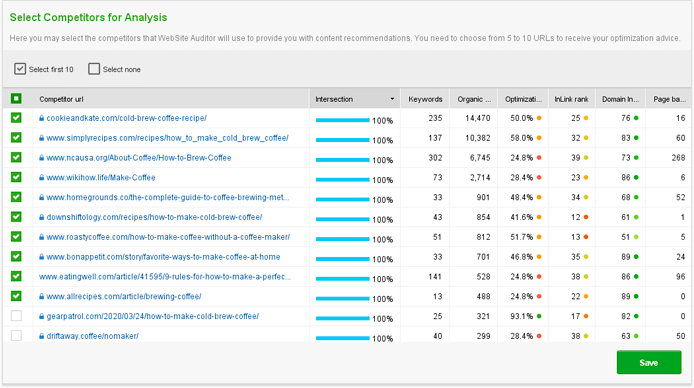Click the Competitor url column header

tap(61, 99)
